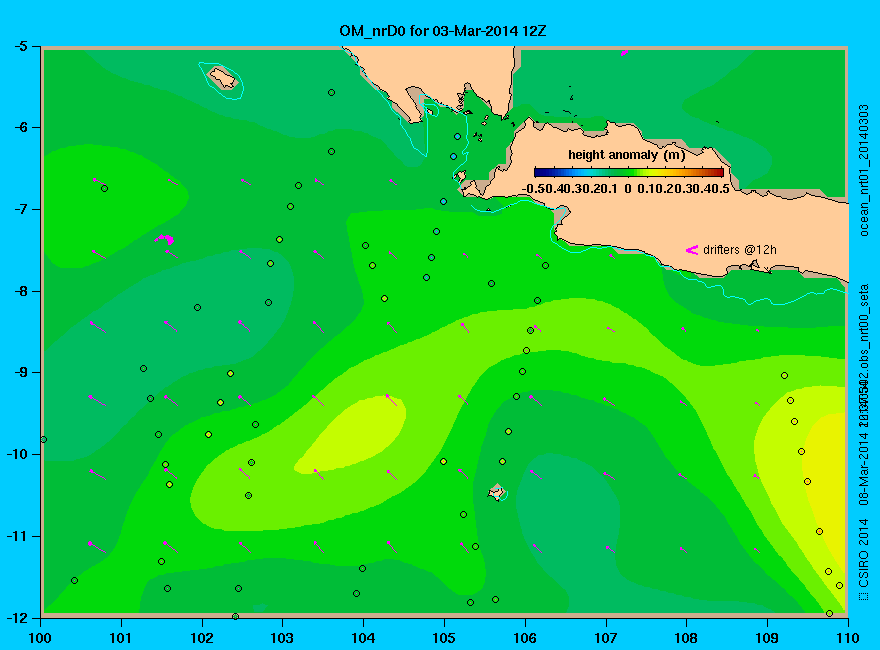Click latitude label "-10" on y-axis
The width and height of the screenshot is (880, 650).
(17, 454)
